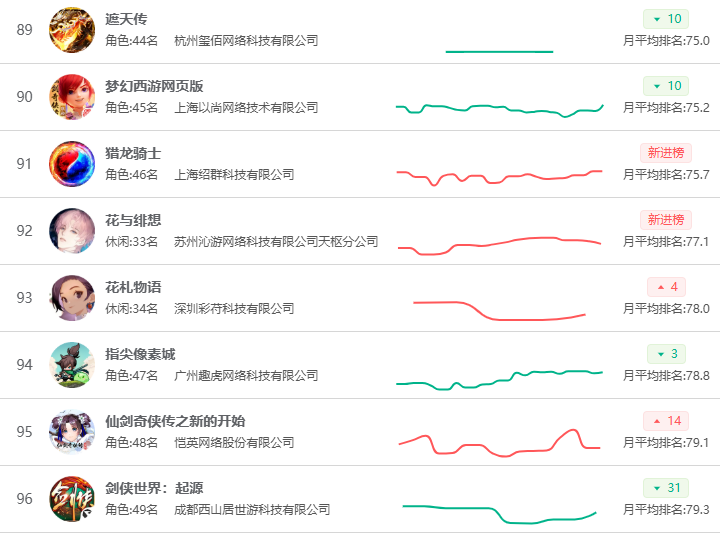Click the 遮天传 game icon
The width and height of the screenshot is (720, 541).
coord(72,30)
